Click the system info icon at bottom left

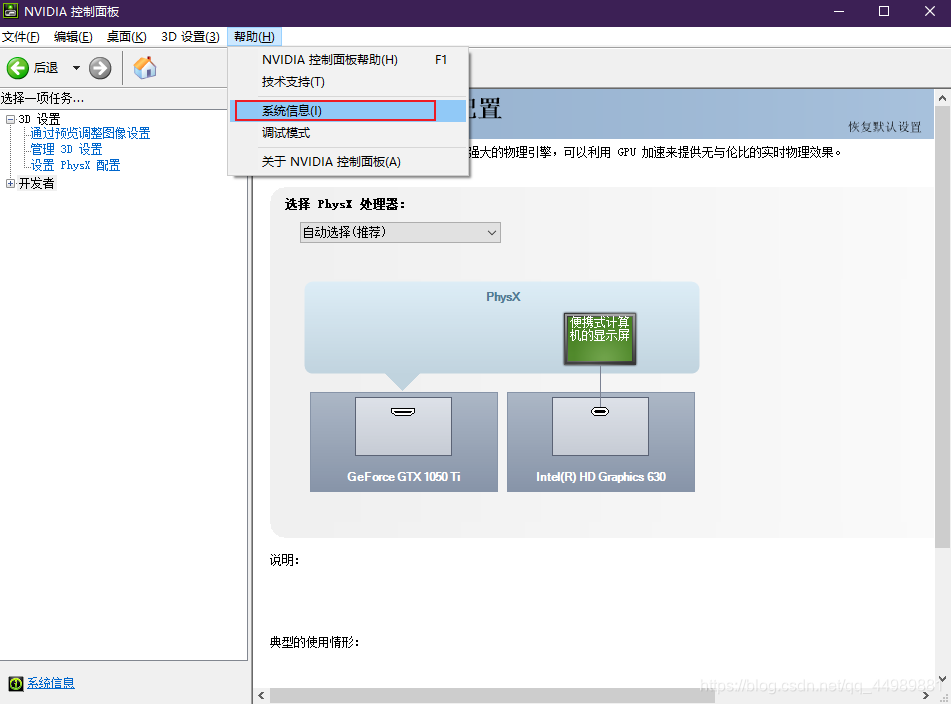(16, 683)
